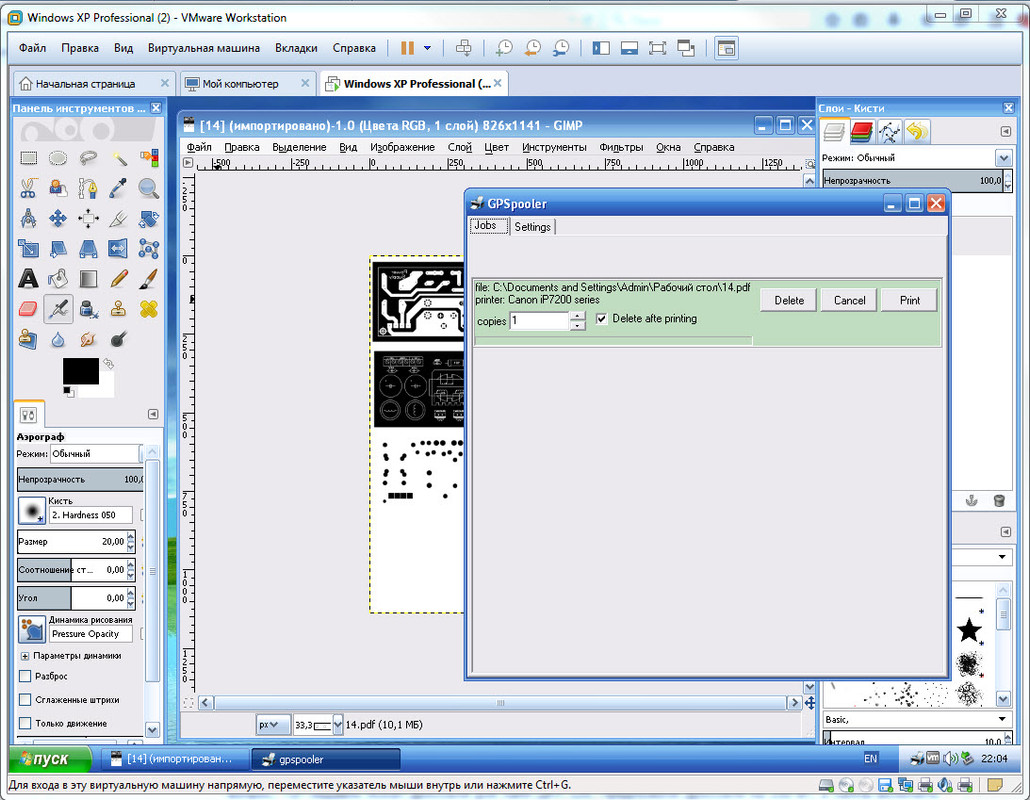
Task: Open the Слой menu in GIMP
Action: click(x=460, y=147)
